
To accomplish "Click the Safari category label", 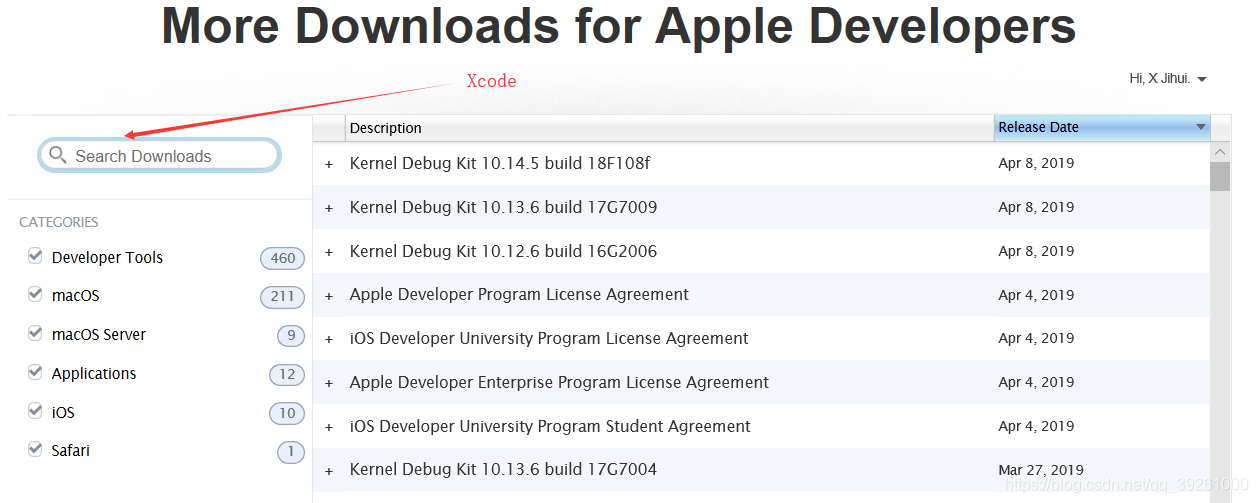I will pyautogui.click(x=71, y=450).
